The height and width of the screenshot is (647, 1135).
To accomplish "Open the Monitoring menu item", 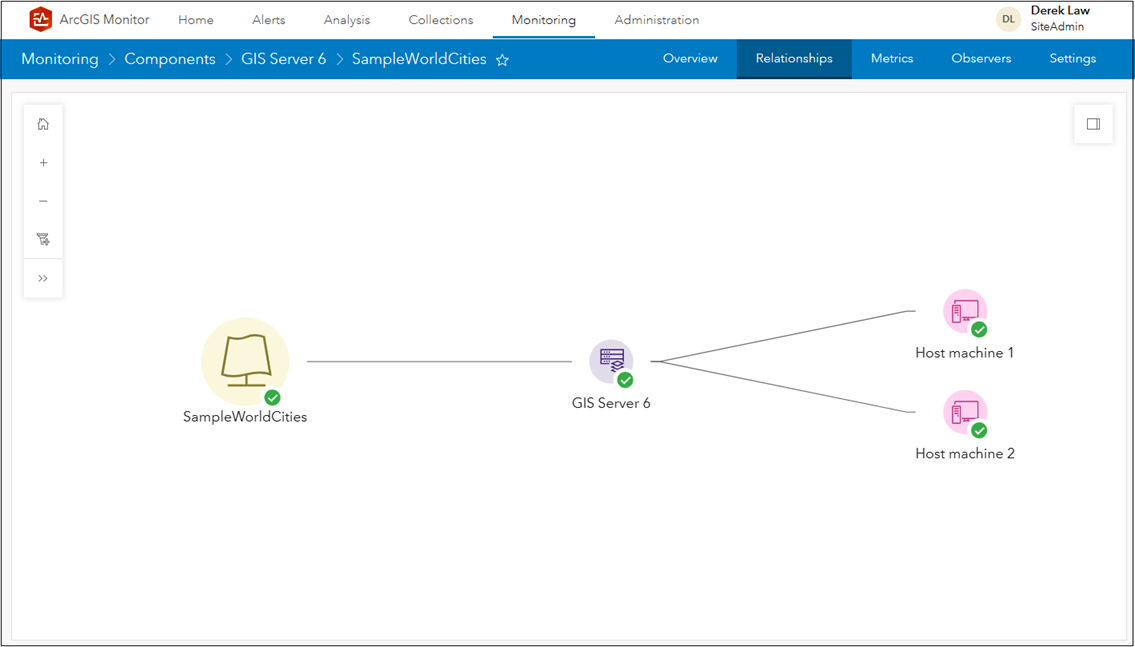I will pyautogui.click(x=544, y=20).
